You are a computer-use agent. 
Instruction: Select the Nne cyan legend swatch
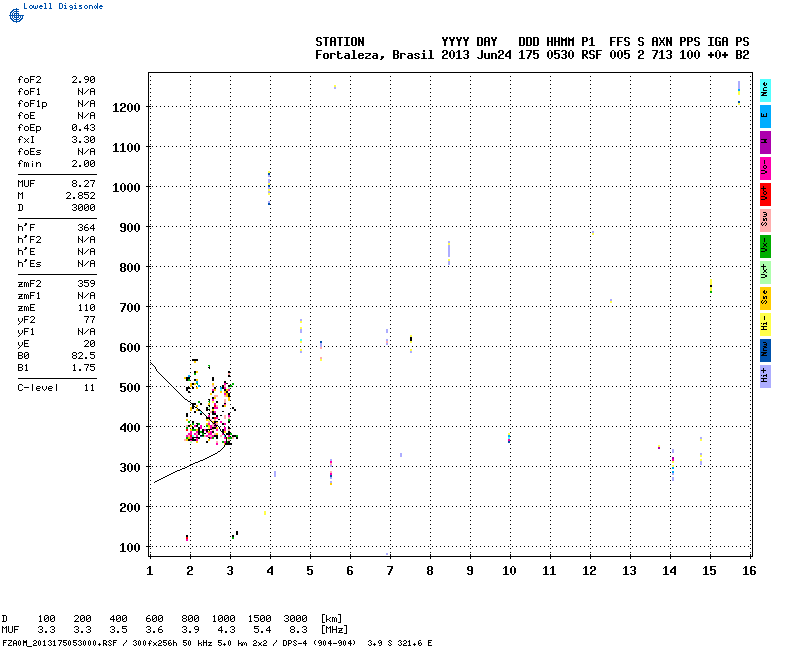tap(765, 91)
